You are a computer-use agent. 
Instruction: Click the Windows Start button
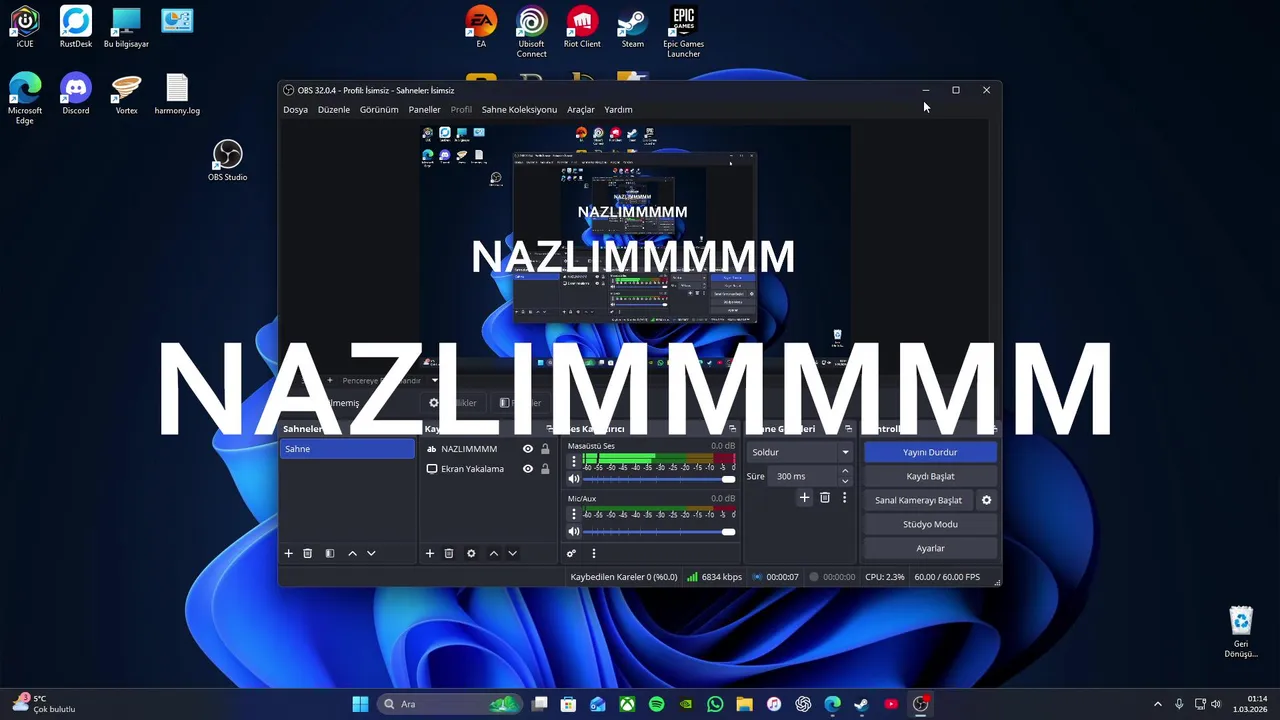pyautogui.click(x=360, y=704)
